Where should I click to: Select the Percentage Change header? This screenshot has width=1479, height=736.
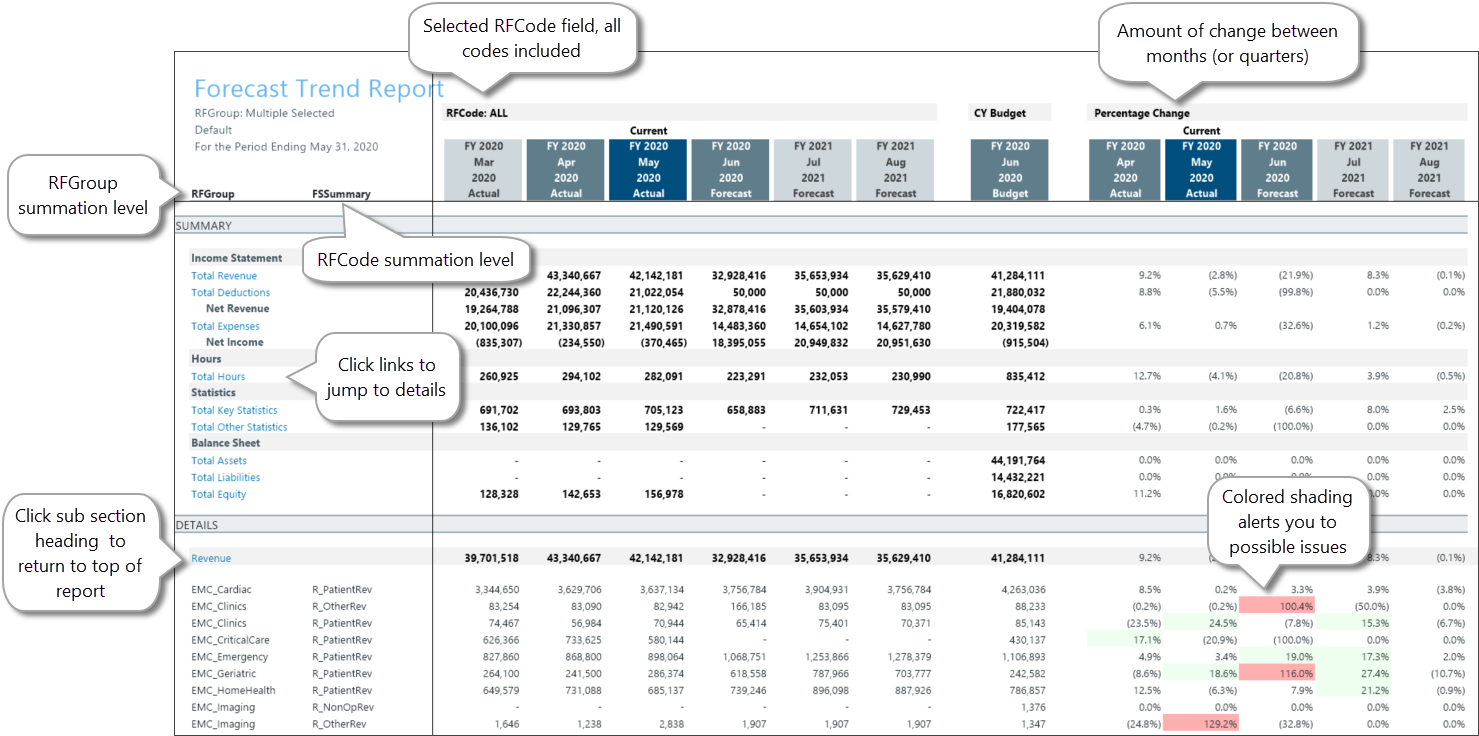[1142, 113]
